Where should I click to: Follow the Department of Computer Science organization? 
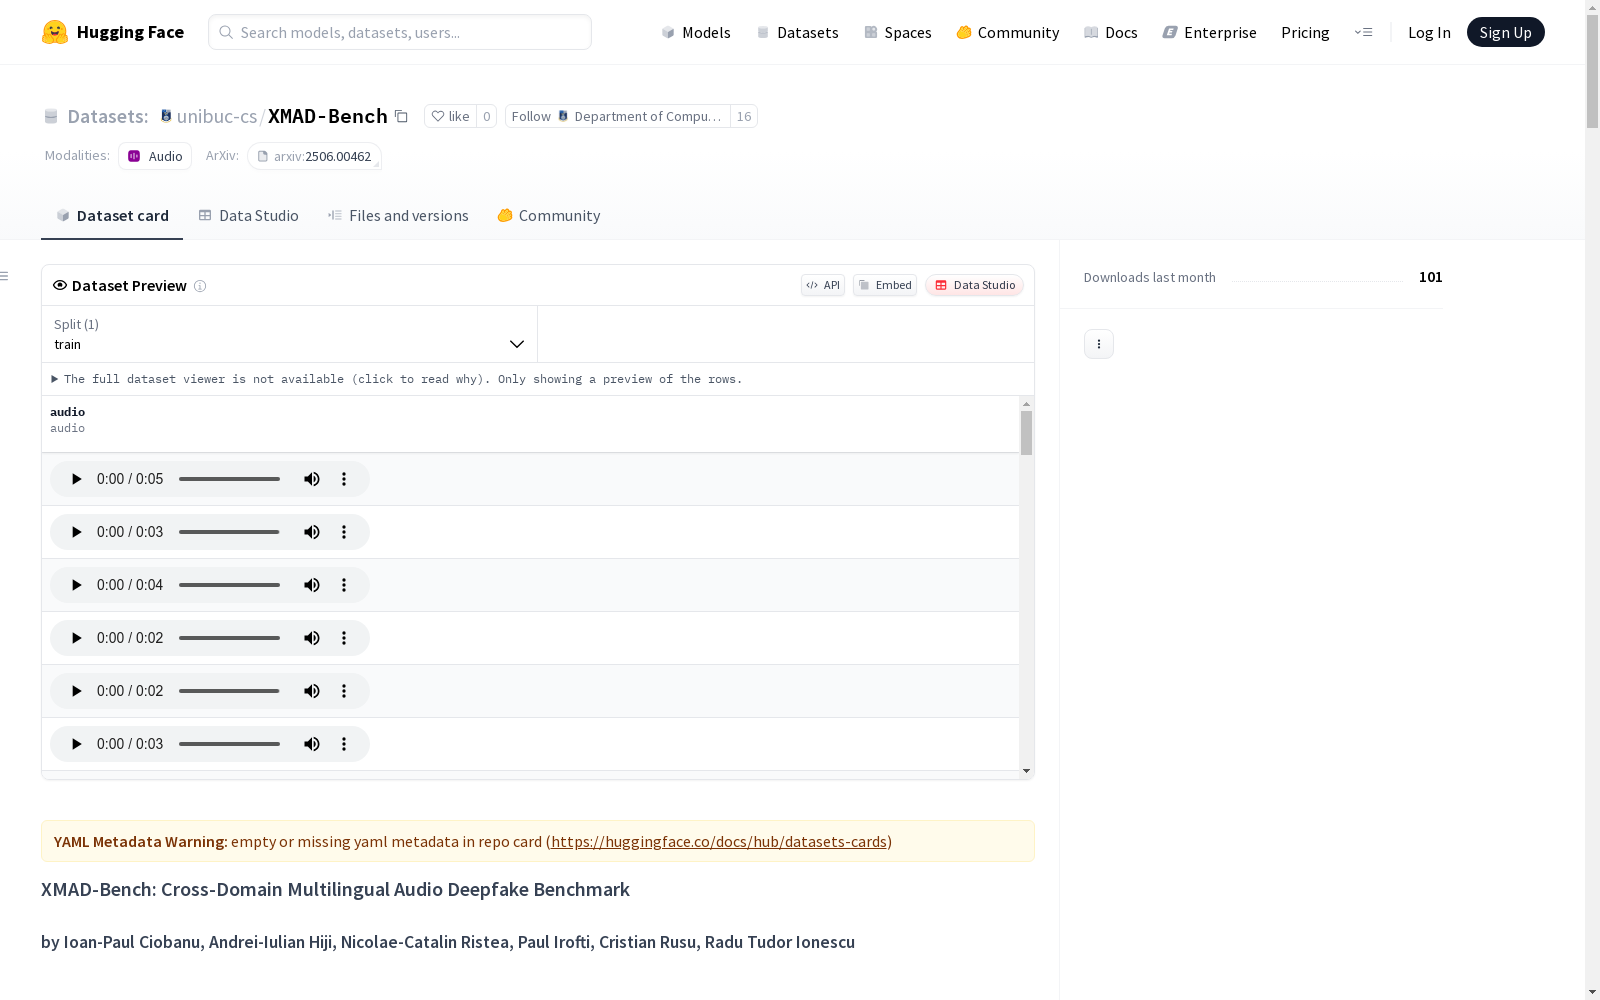pos(617,116)
